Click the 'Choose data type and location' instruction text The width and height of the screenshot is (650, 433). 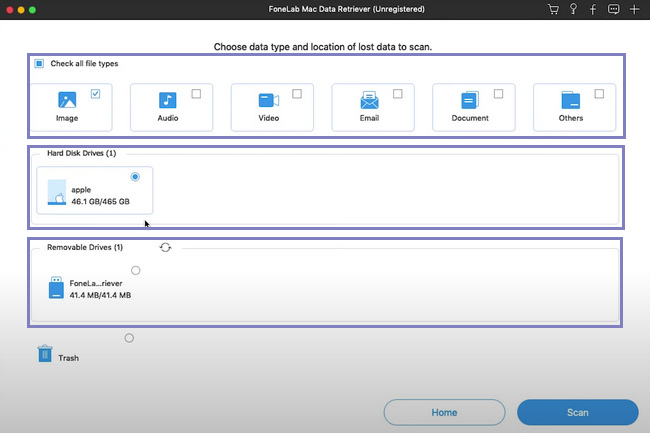323,47
